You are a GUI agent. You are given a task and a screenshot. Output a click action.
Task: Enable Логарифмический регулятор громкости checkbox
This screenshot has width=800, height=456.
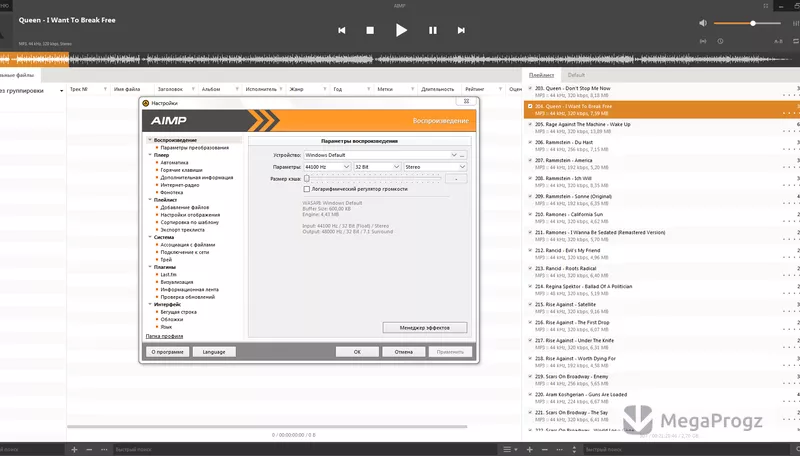pos(307,189)
